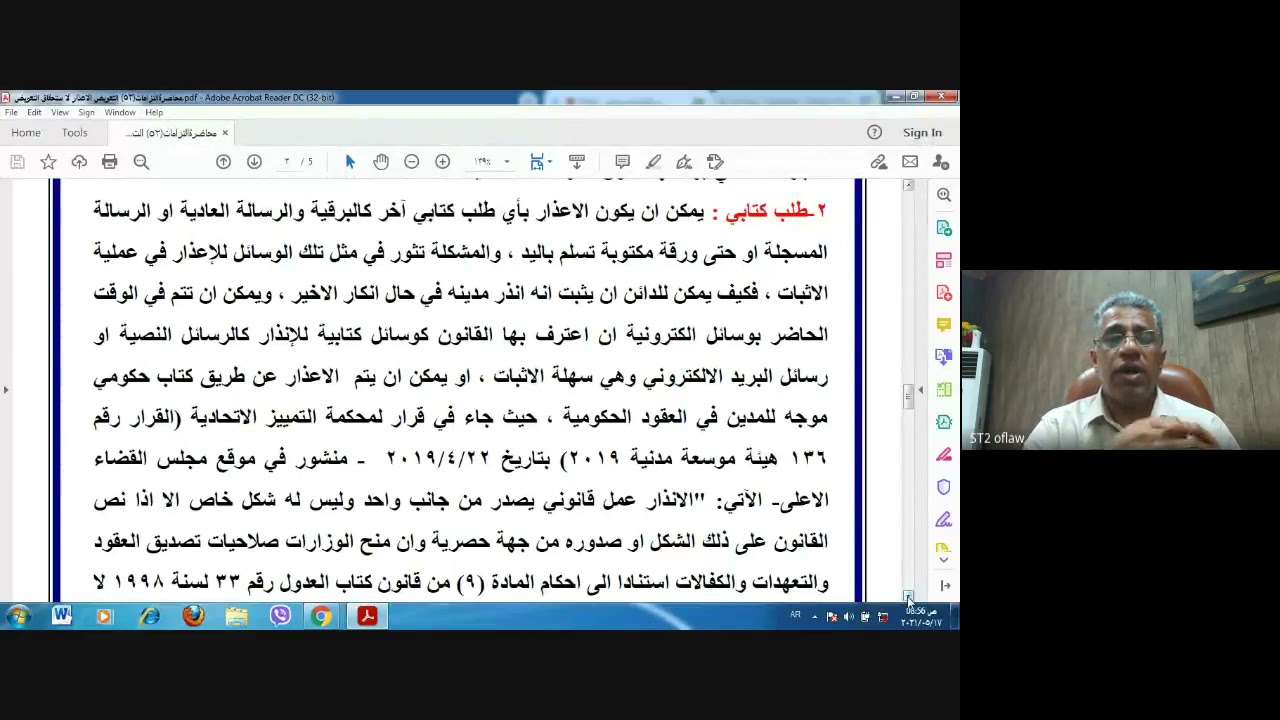Switch to the Home tab
The height and width of the screenshot is (720, 1280).
click(26, 132)
